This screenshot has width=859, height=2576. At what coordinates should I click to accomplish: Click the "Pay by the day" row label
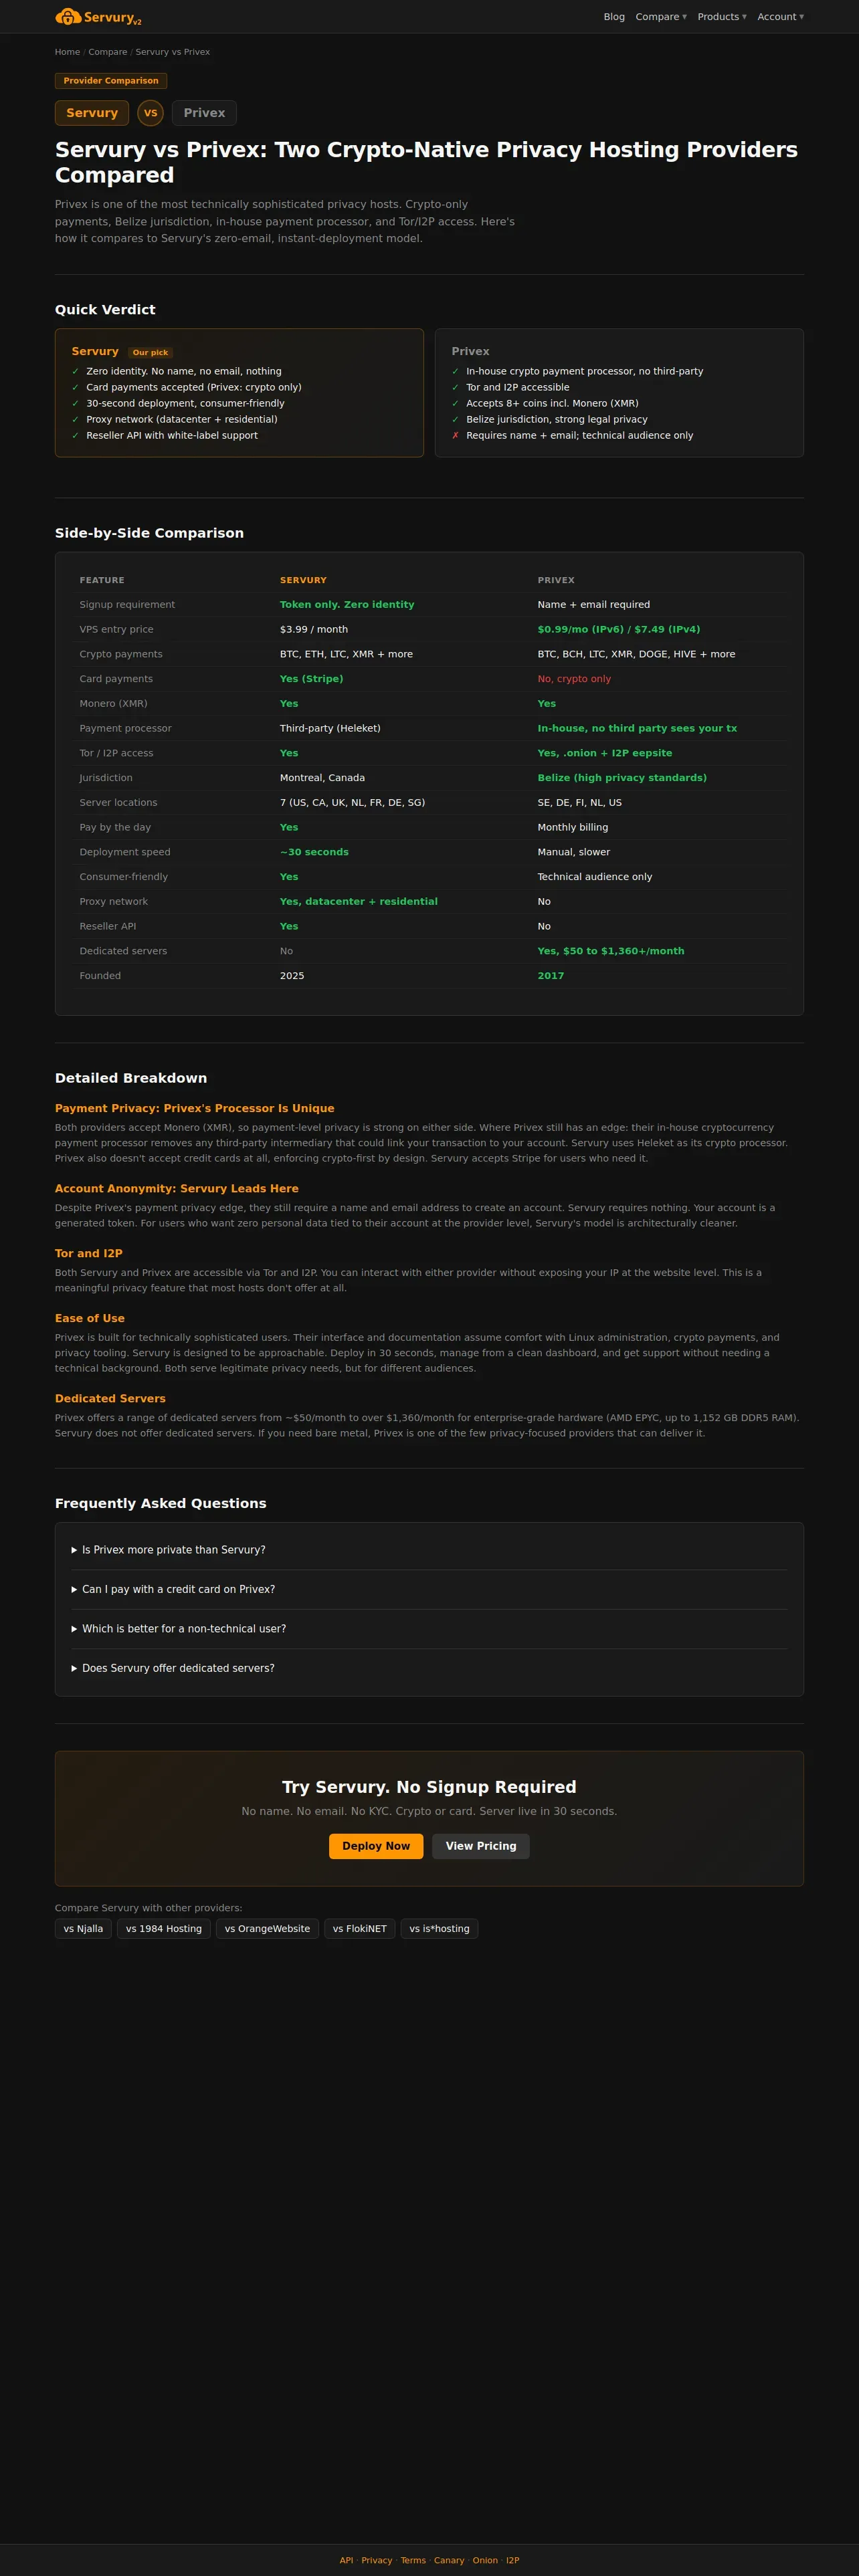[115, 828]
